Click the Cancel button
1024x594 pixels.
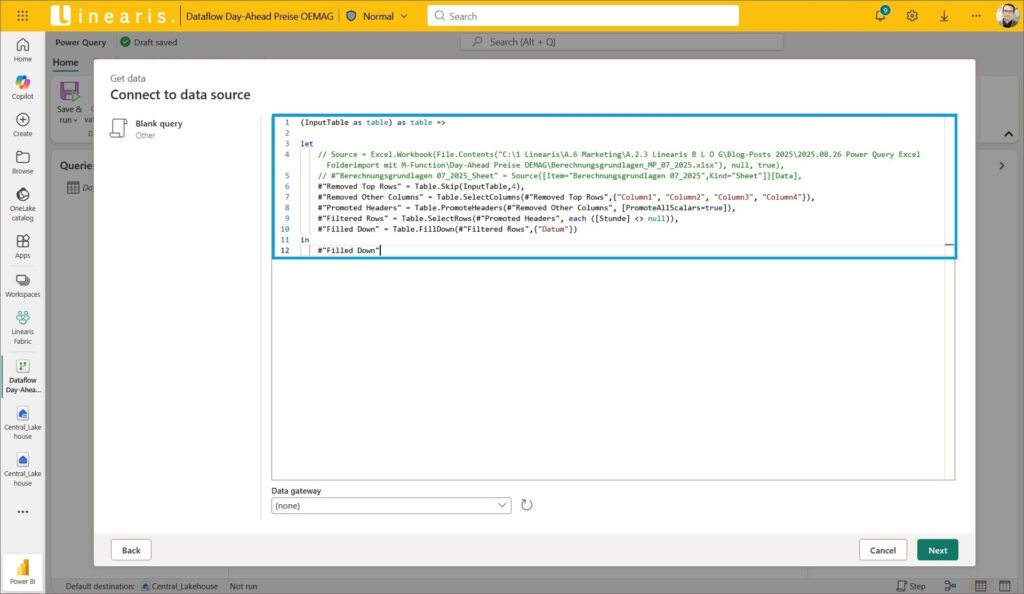[x=882, y=550]
